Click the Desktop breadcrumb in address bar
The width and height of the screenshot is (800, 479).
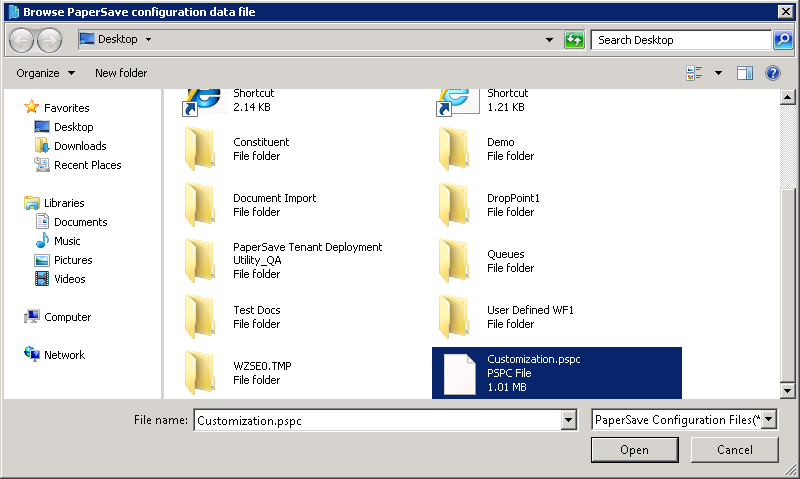coord(117,39)
